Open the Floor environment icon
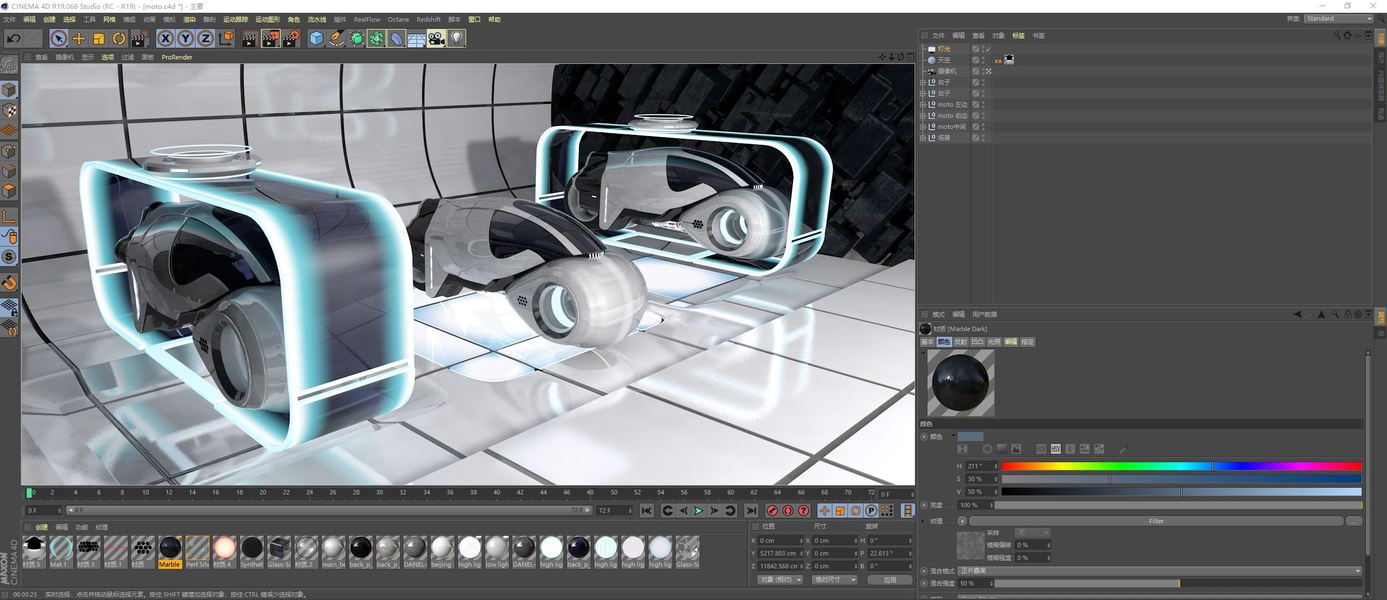Image resolution: width=1387 pixels, height=600 pixels. point(417,38)
